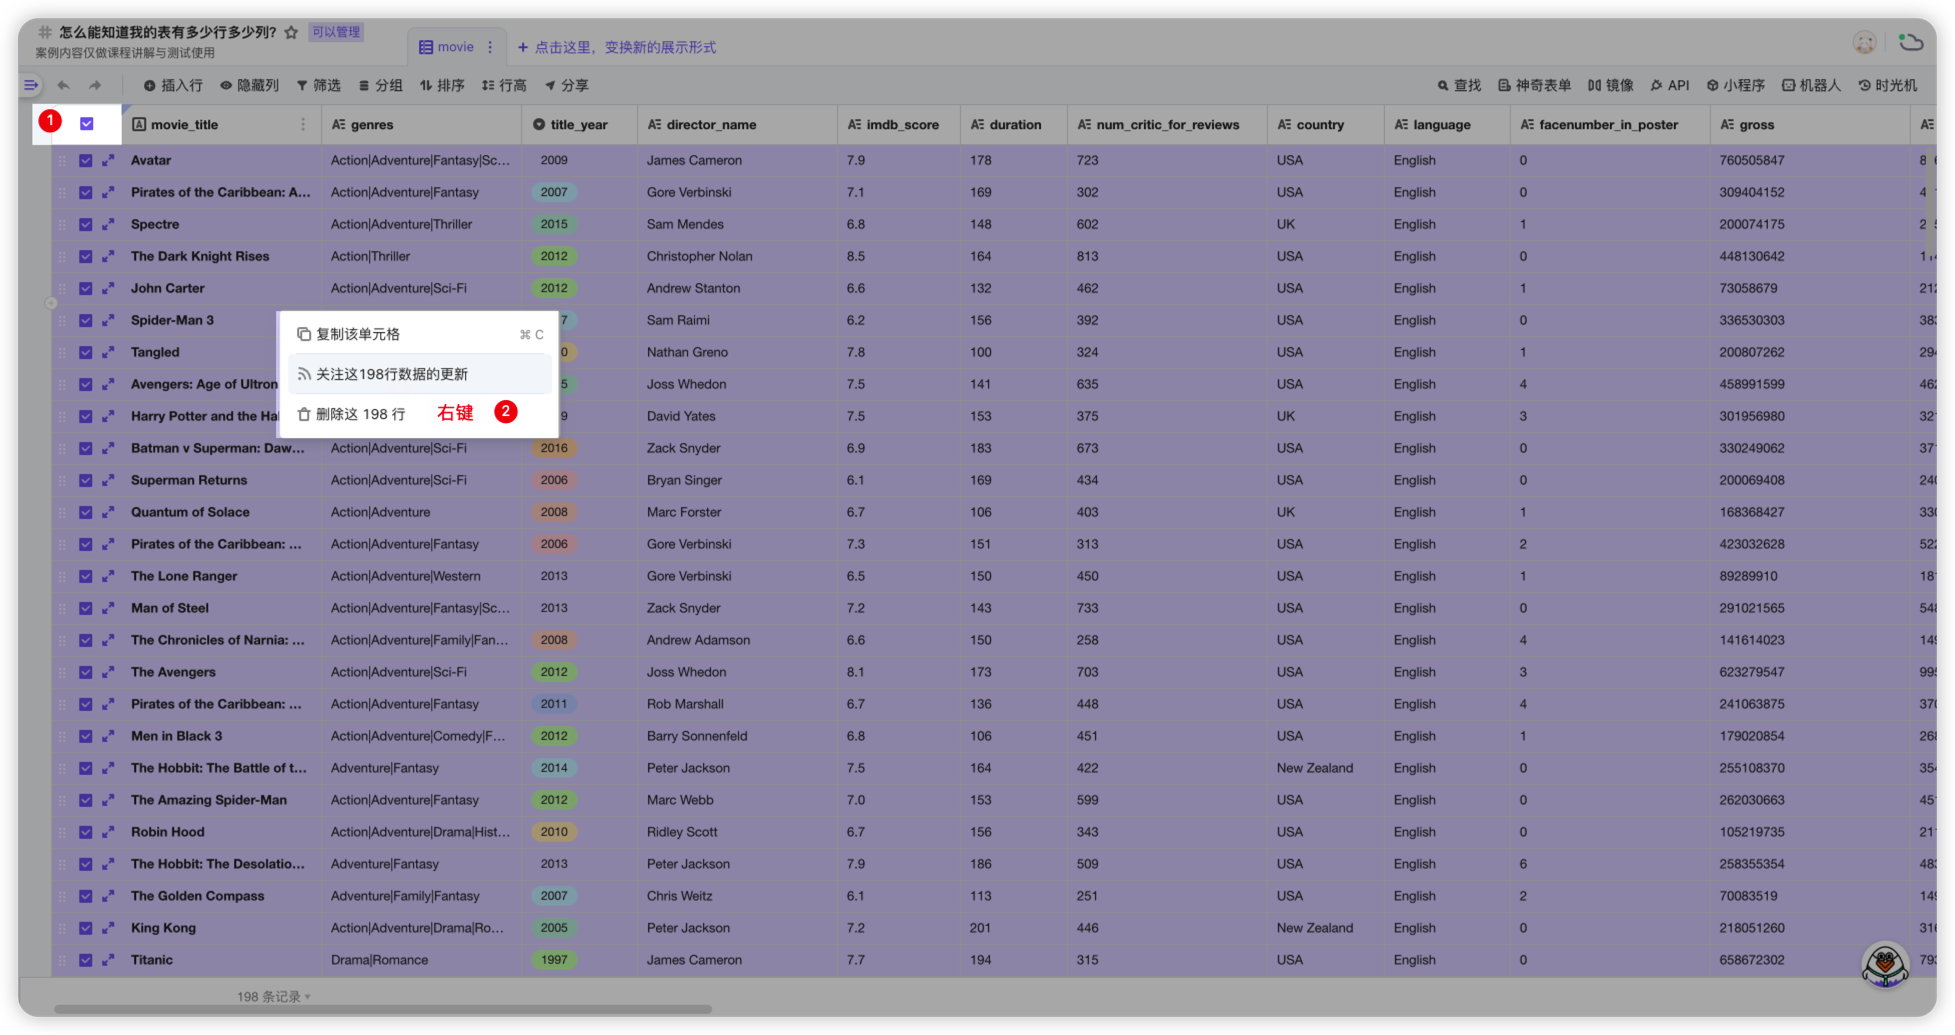
Task: Open the Time Machine (时光机)
Action: point(1887,86)
